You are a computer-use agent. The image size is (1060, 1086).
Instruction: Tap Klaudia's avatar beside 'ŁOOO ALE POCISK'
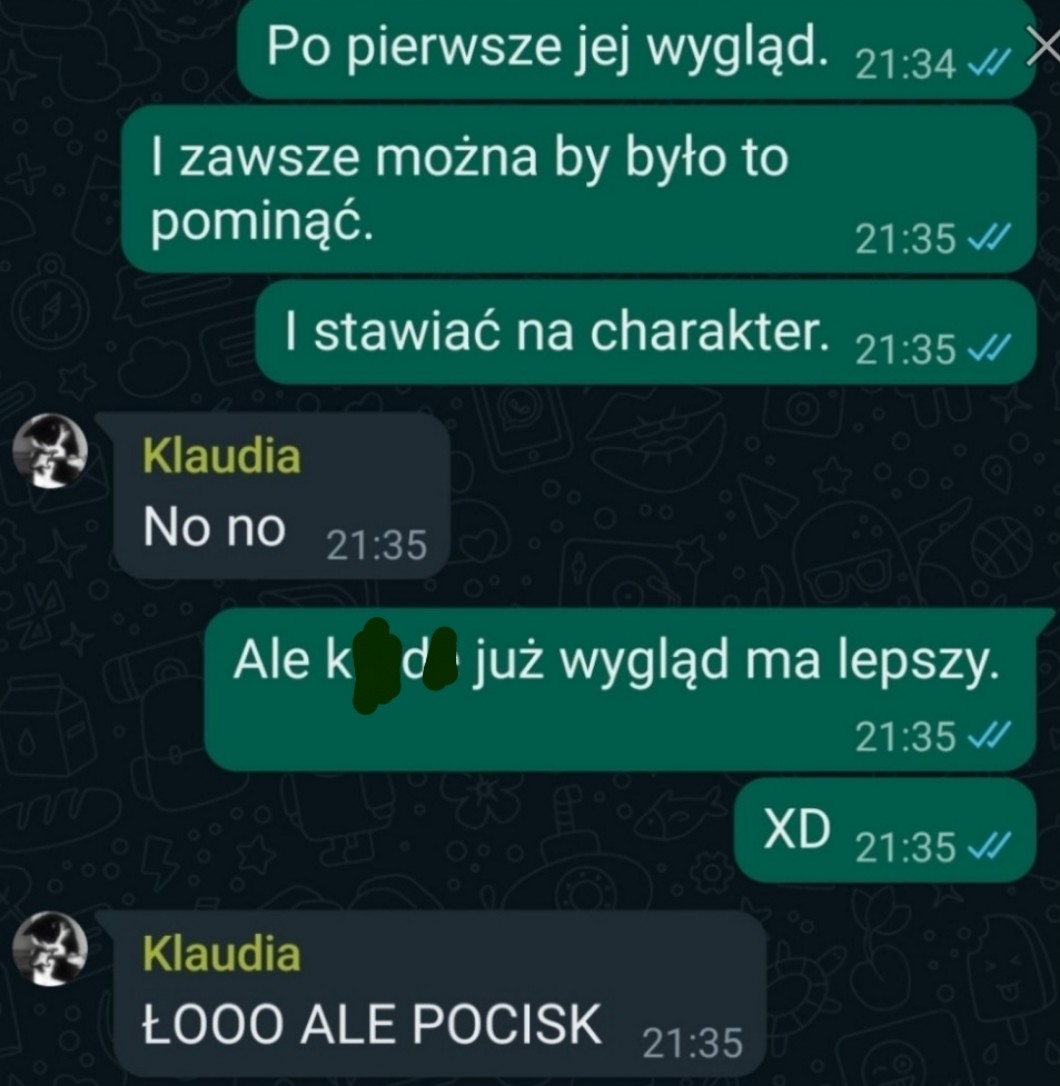point(51,949)
